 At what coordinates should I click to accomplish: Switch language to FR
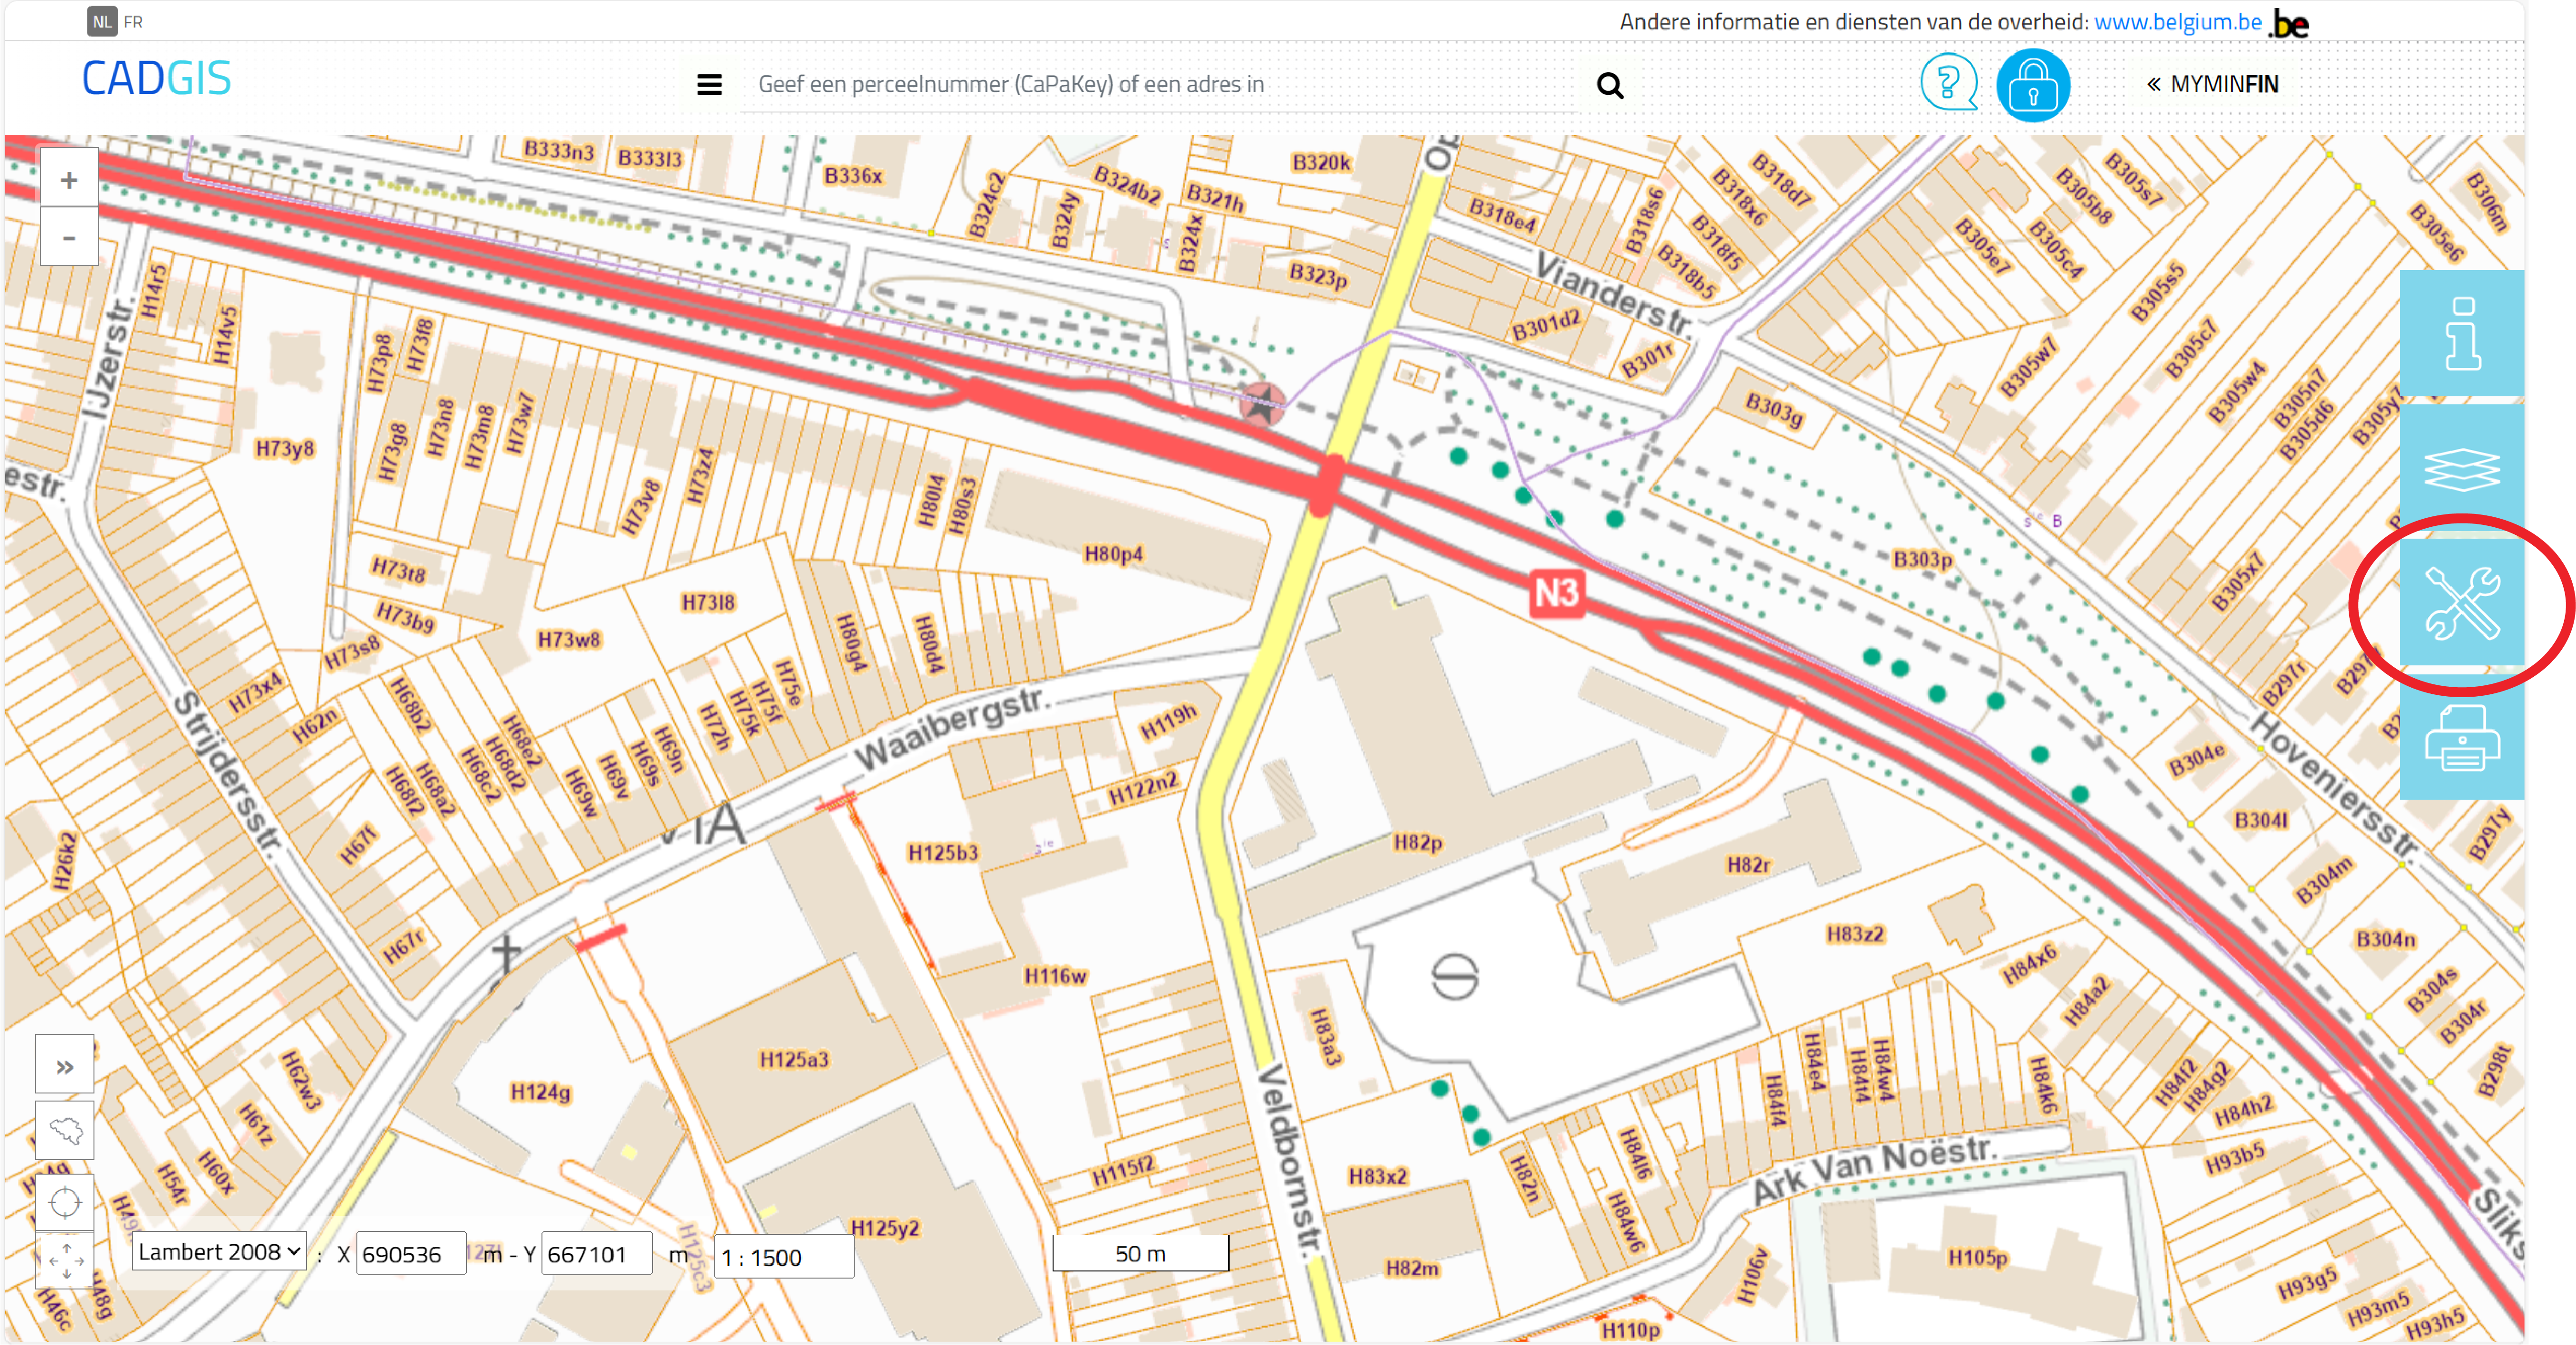coord(133,21)
